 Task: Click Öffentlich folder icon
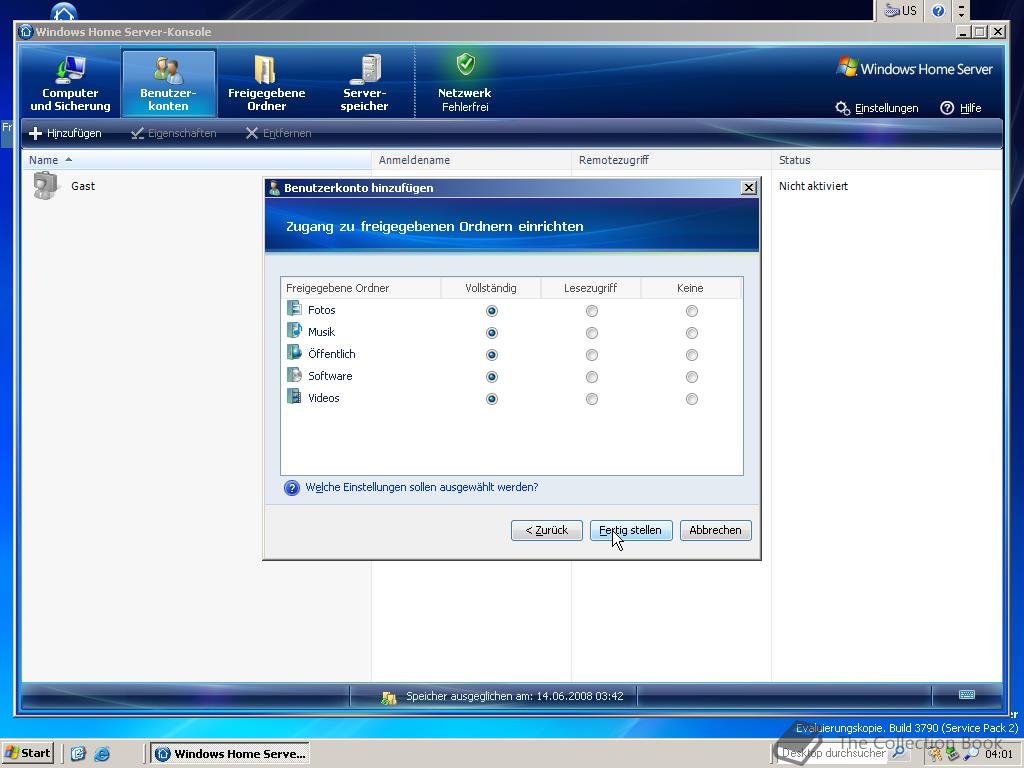tap(295, 353)
